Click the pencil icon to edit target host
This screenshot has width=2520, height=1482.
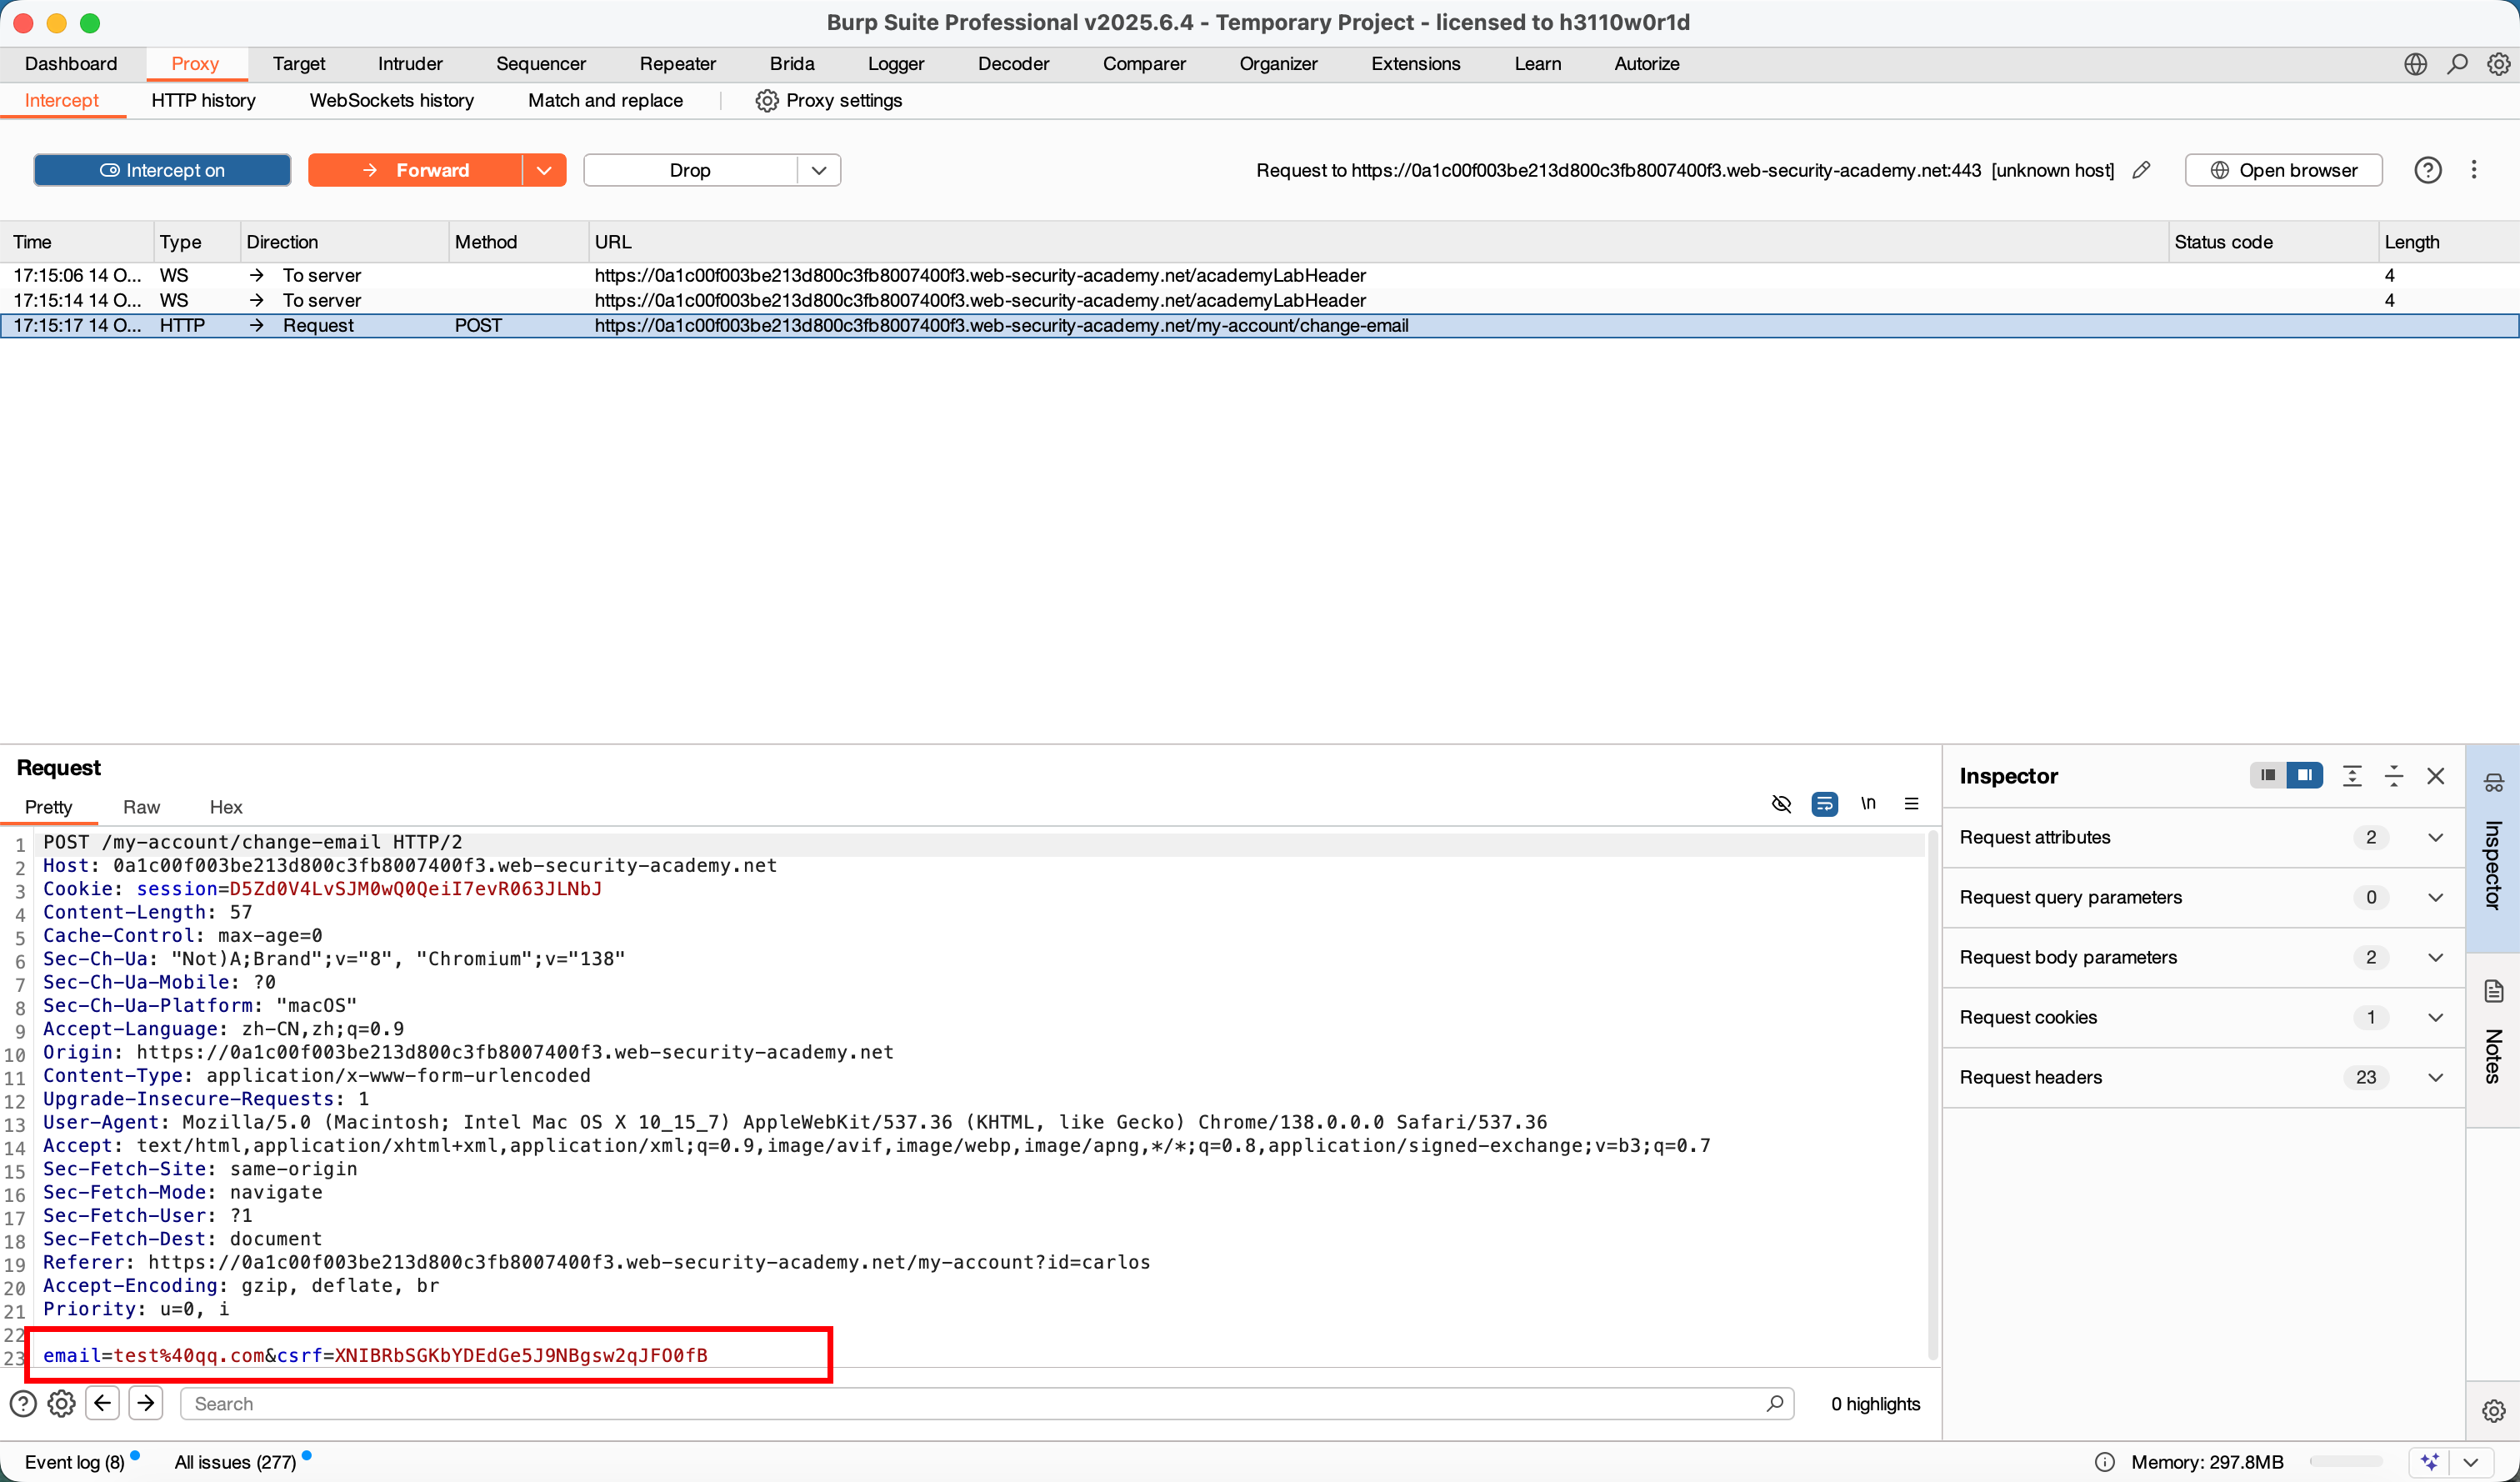coord(2141,170)
